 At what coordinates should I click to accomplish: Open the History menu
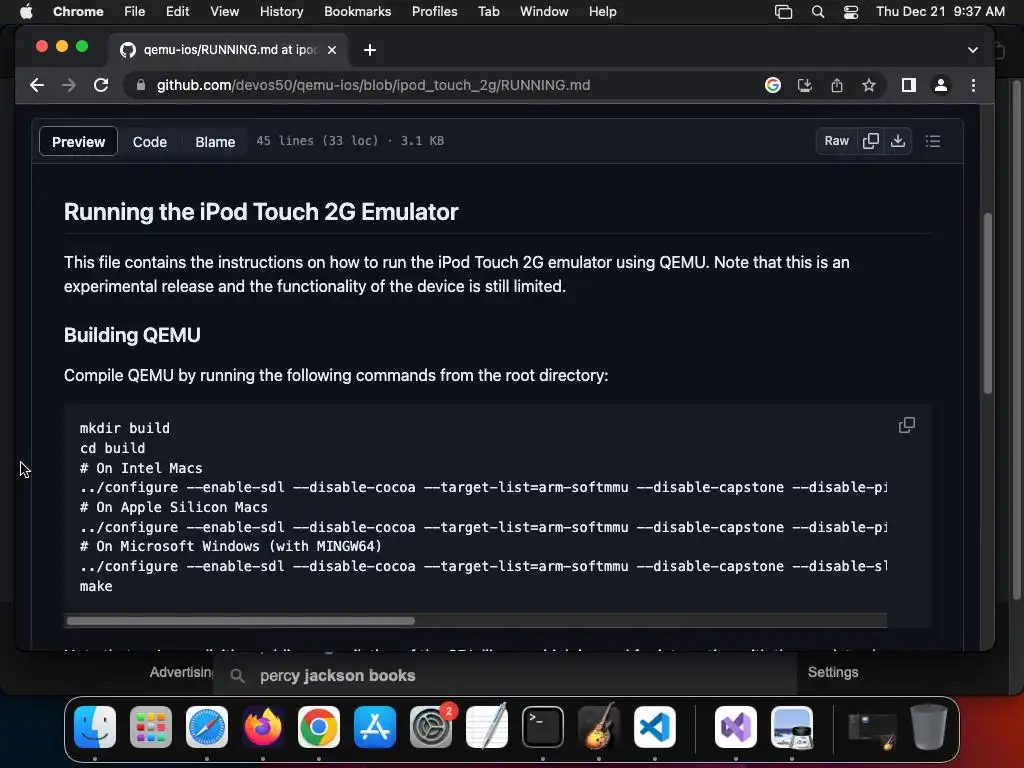(281, 12)
